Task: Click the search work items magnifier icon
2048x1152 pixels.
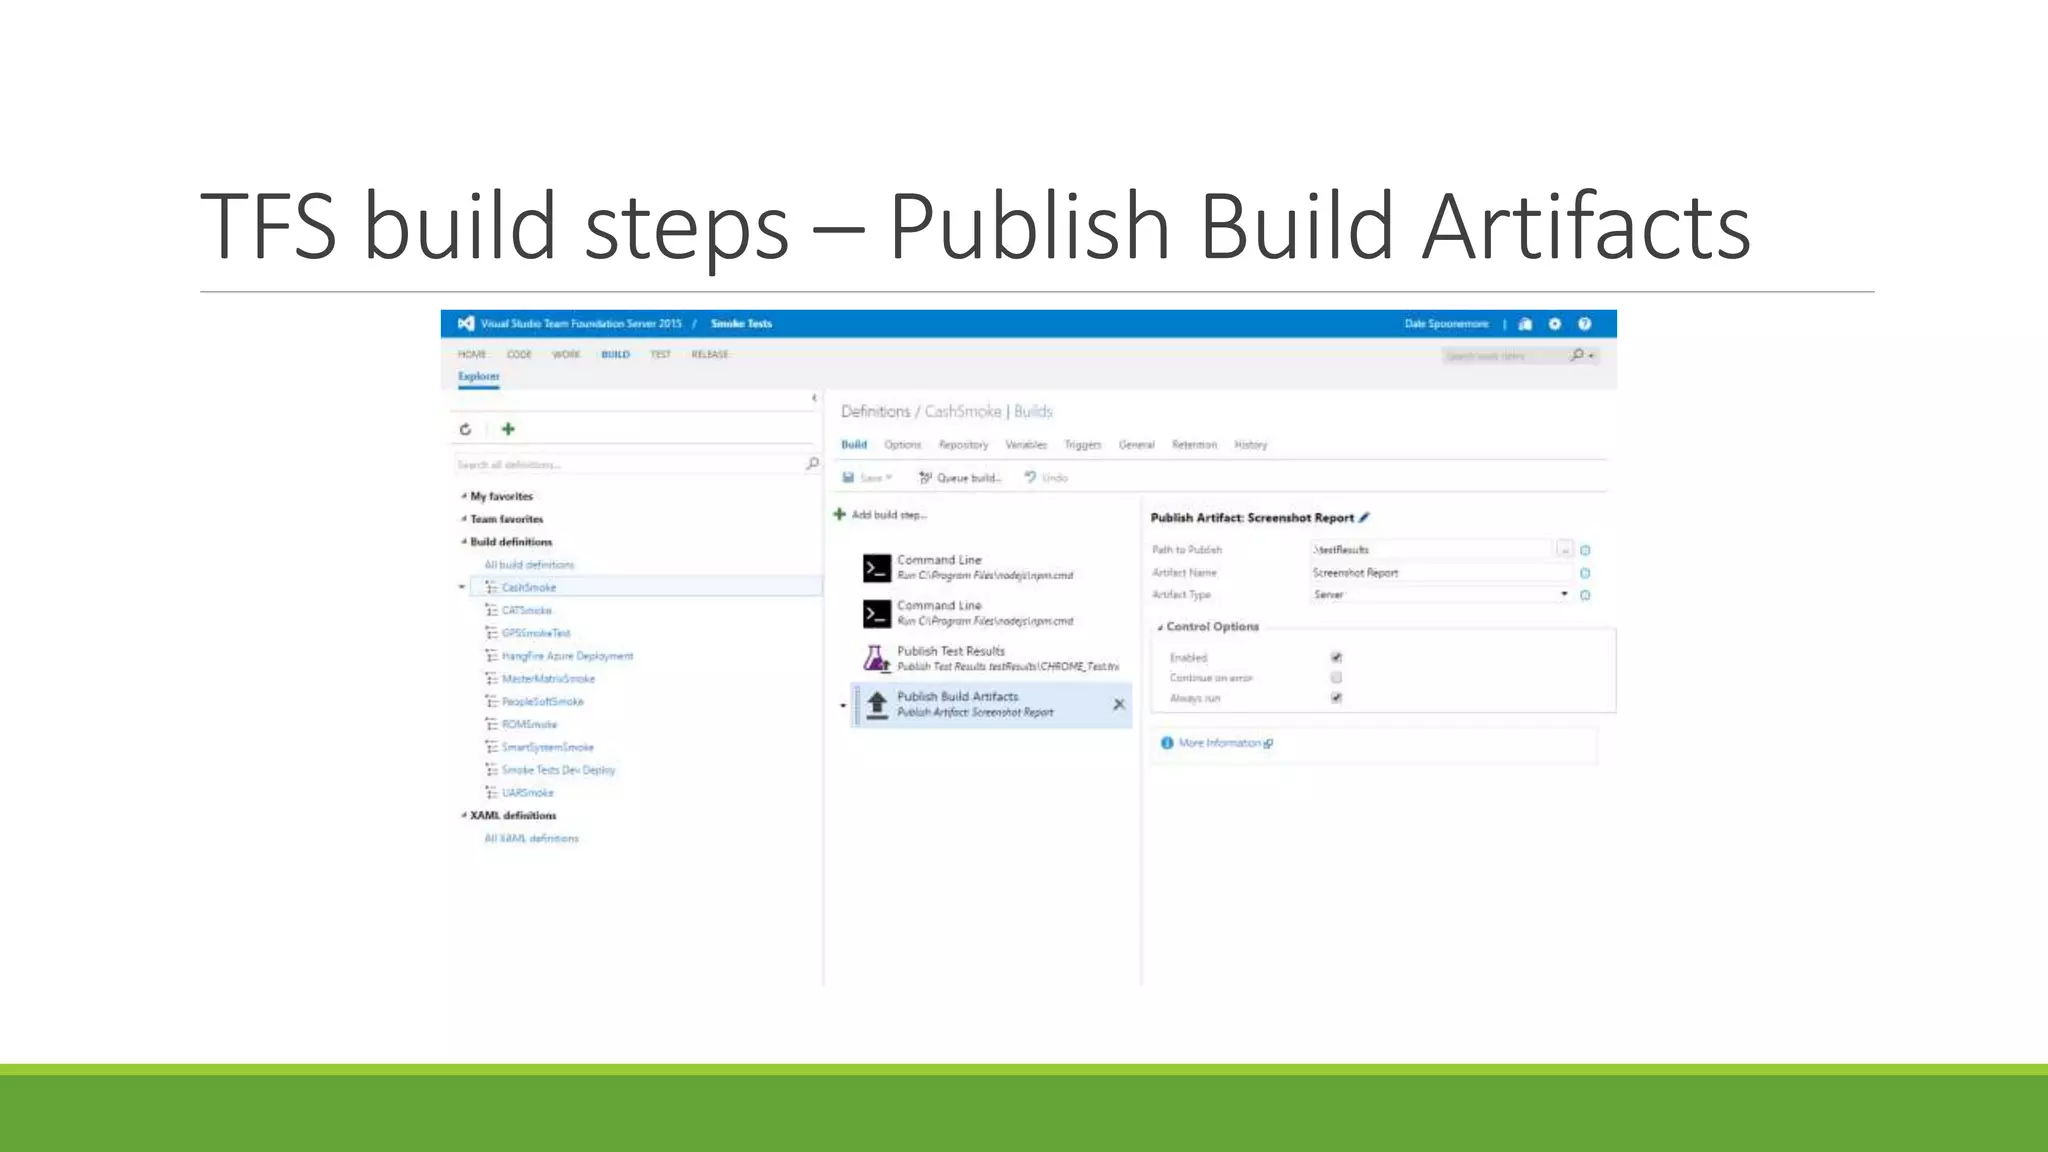Action: point(1577,354)
